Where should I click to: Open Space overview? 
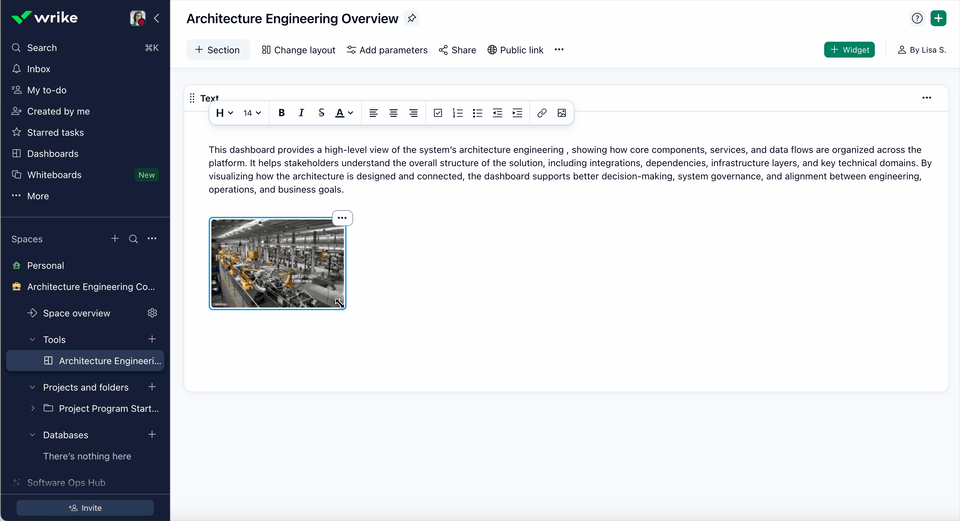point(77,313)
